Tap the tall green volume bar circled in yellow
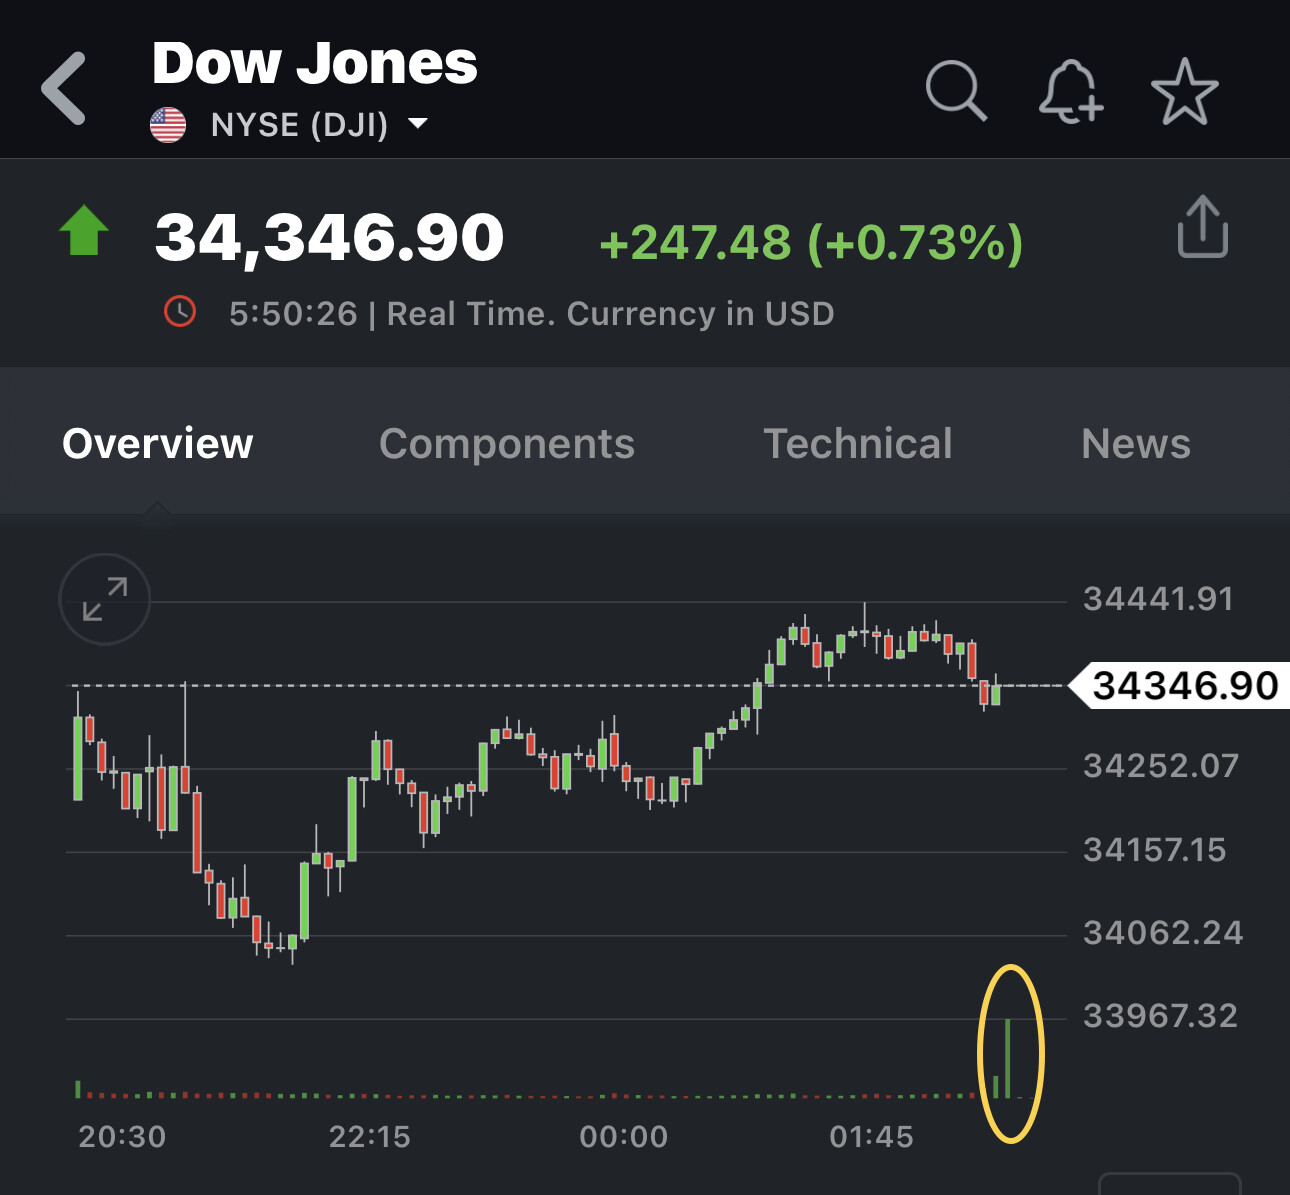Screen dimensions: 1290x1195 [x=1008, y=1058]
